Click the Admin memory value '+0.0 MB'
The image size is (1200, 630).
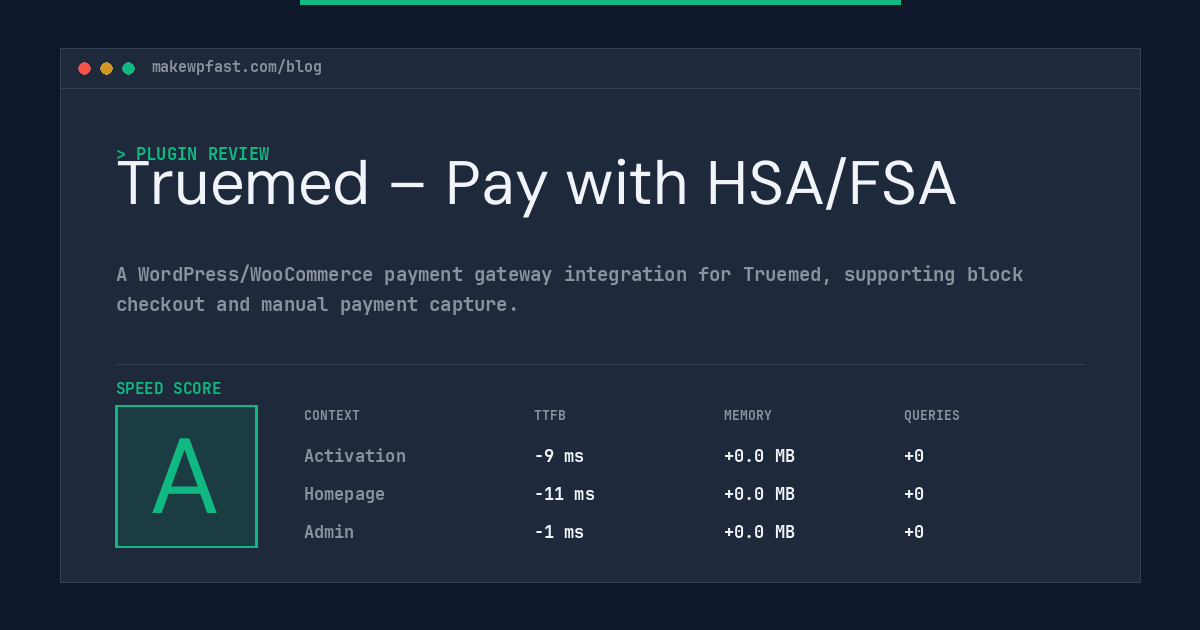759,532
